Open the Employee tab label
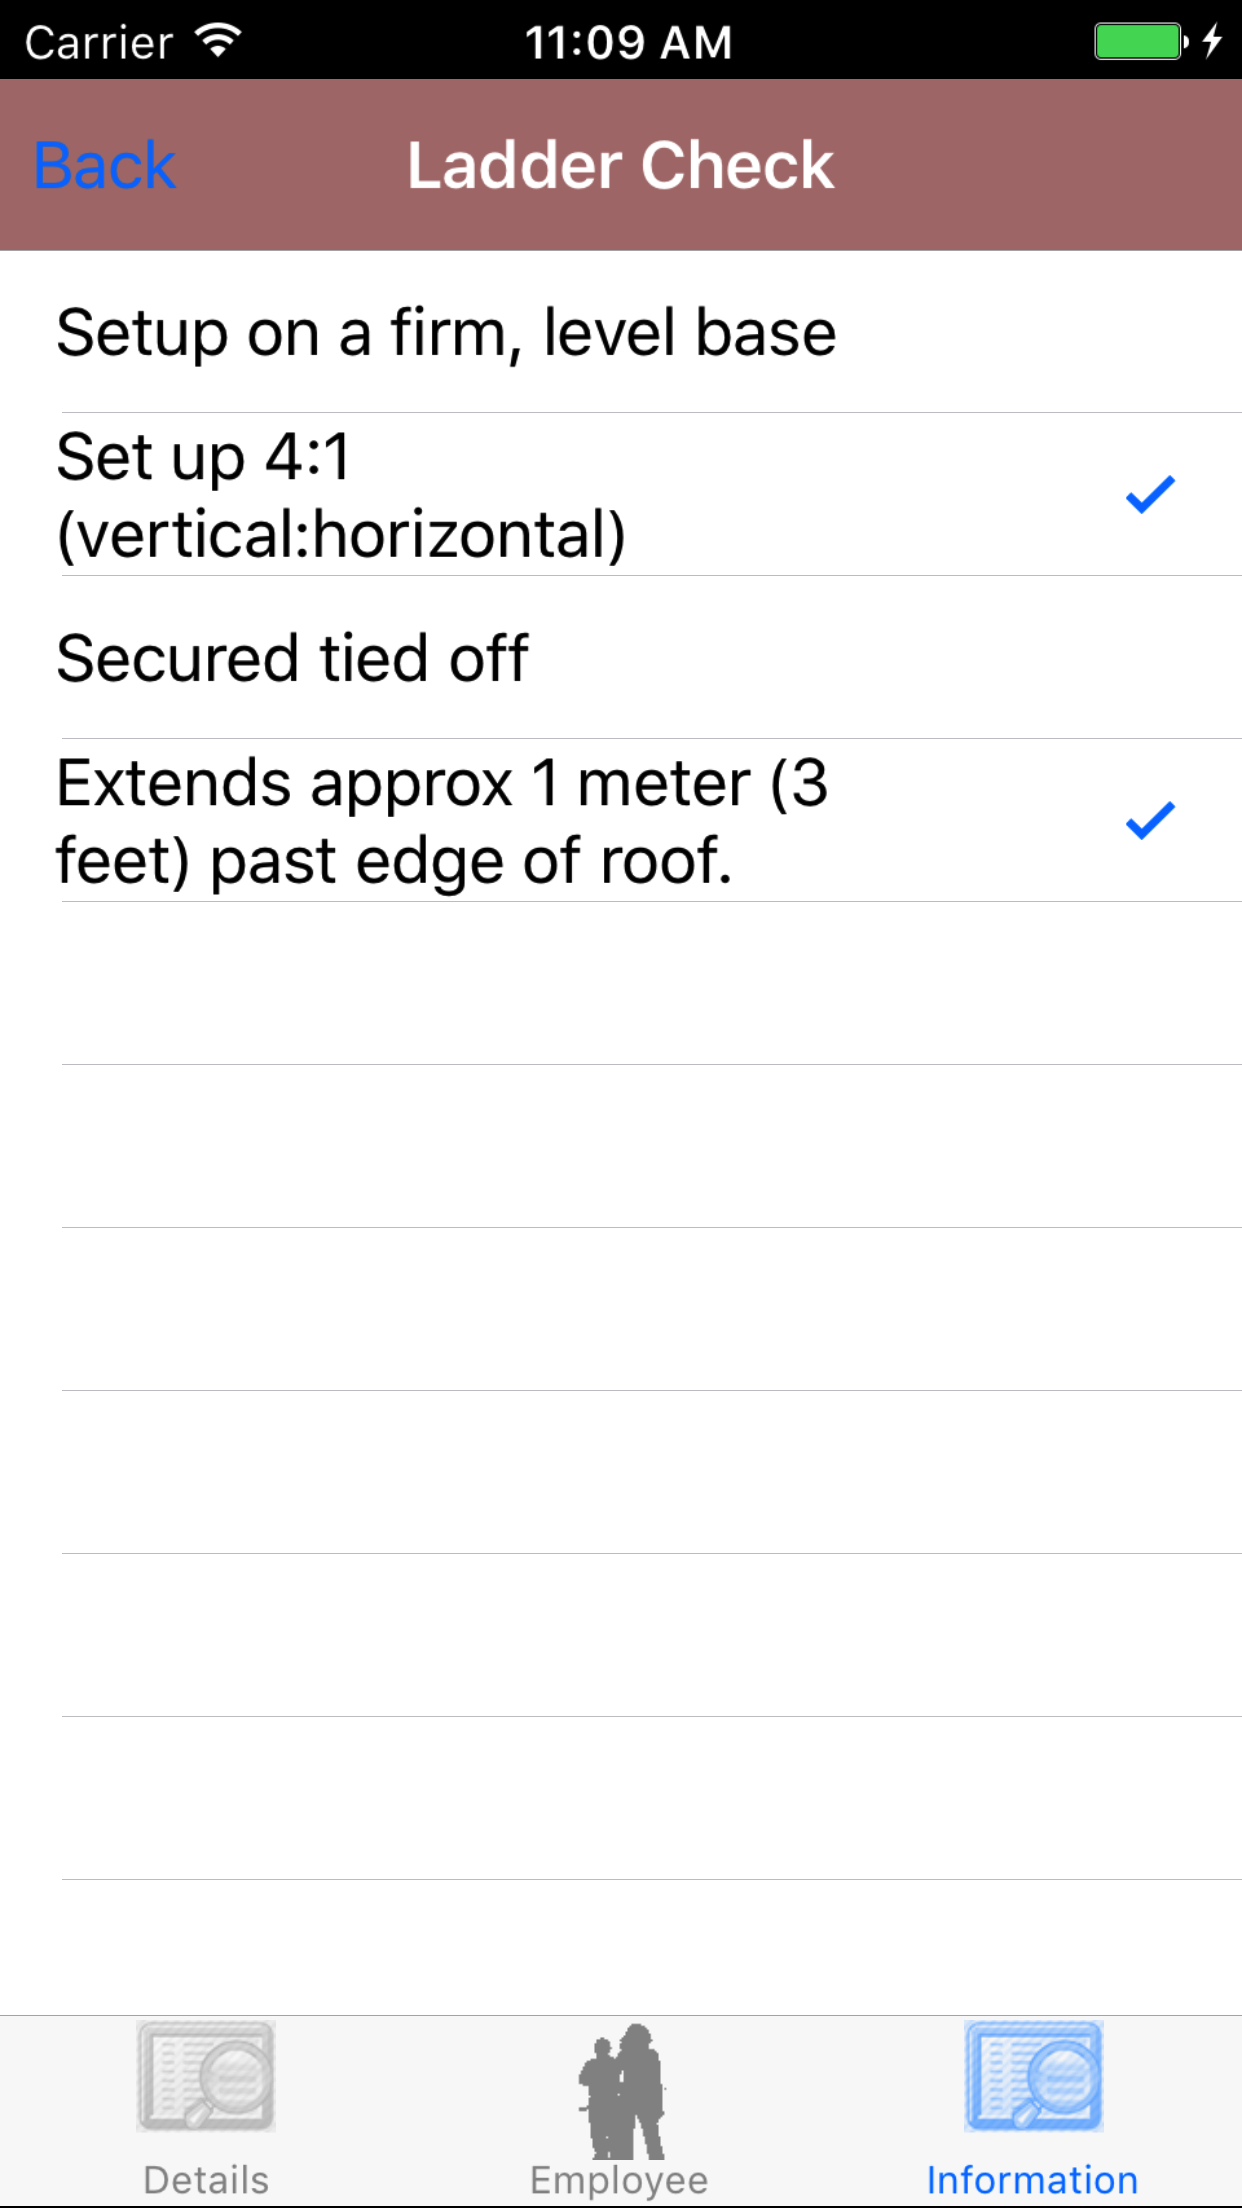This screenshot has height=2208, width=1242. point(619,2180)
